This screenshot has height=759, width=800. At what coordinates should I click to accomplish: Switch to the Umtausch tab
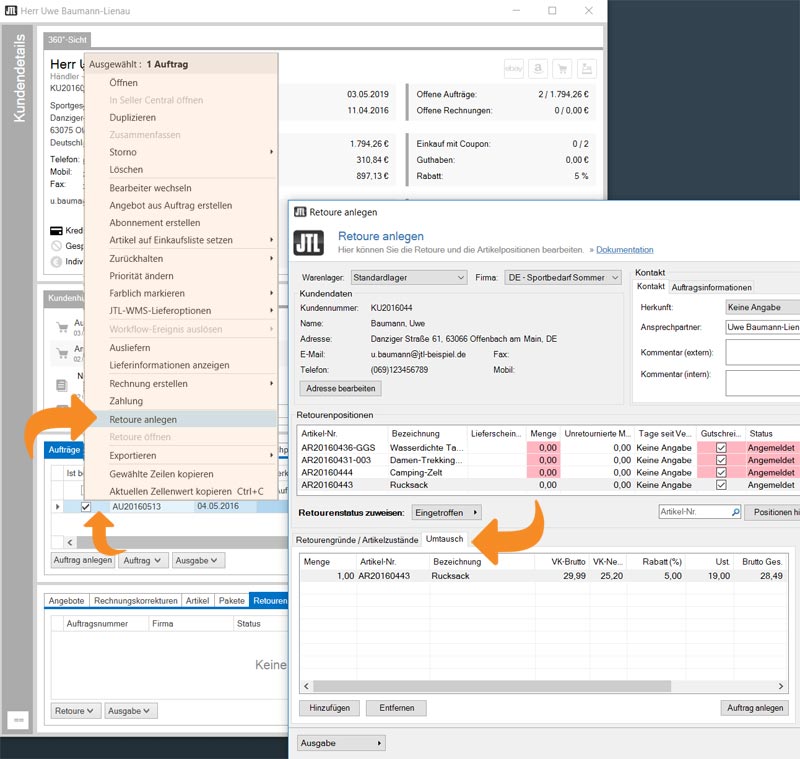[444, 540]
